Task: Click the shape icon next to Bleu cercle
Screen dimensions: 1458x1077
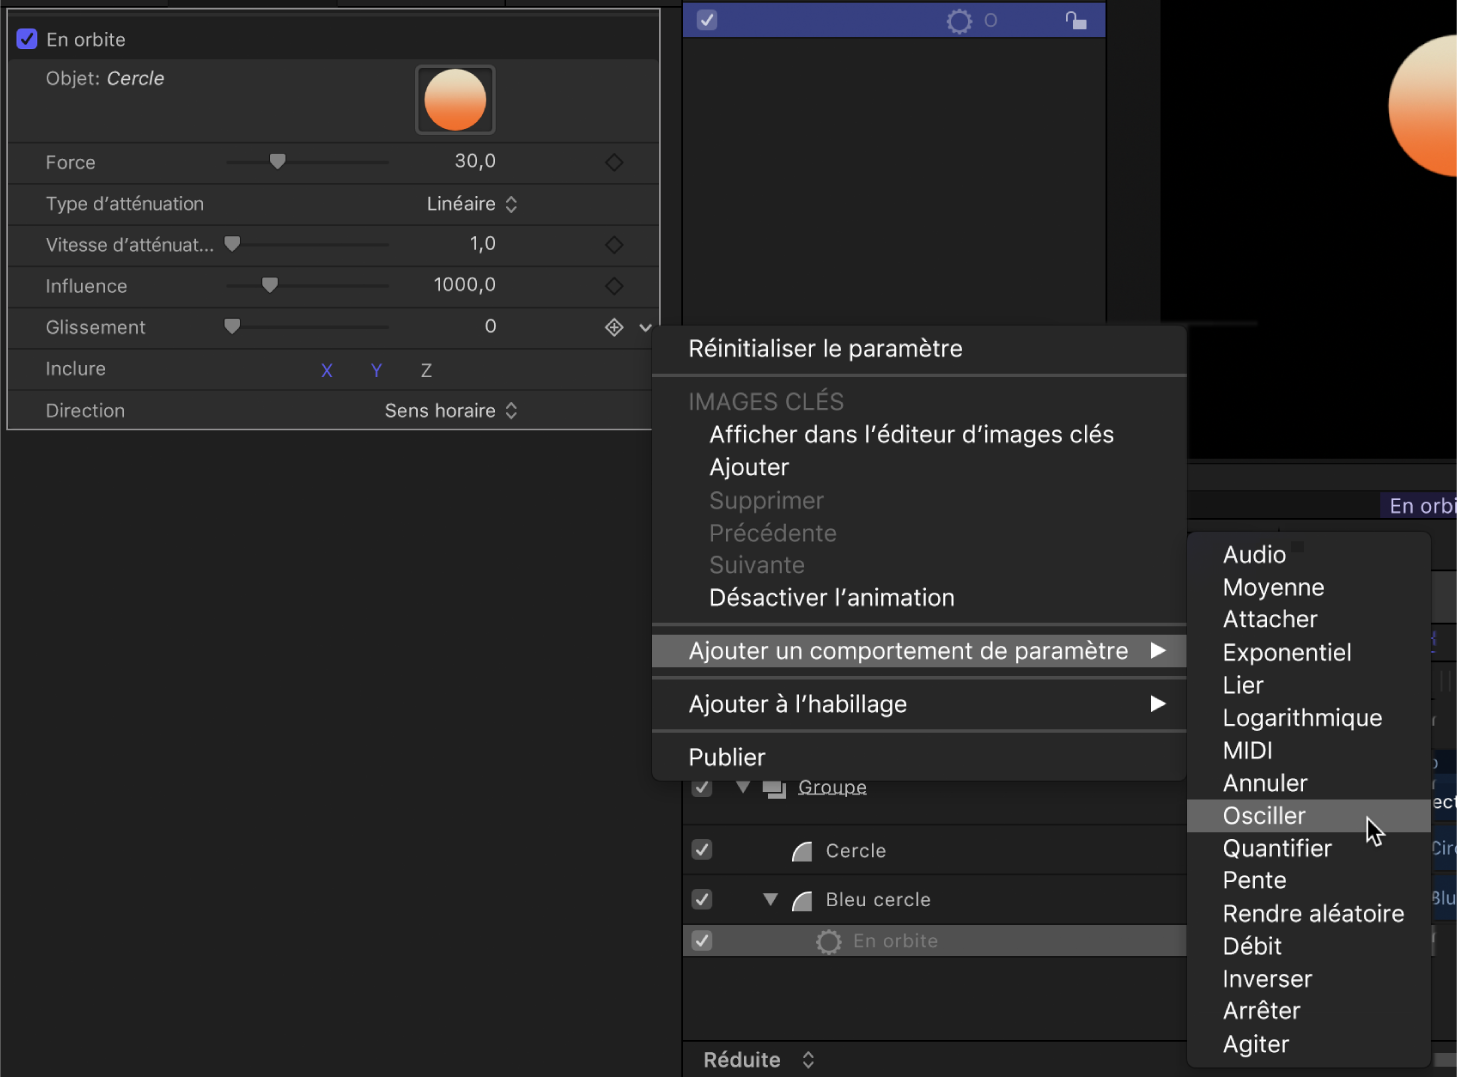Action: 802,899
